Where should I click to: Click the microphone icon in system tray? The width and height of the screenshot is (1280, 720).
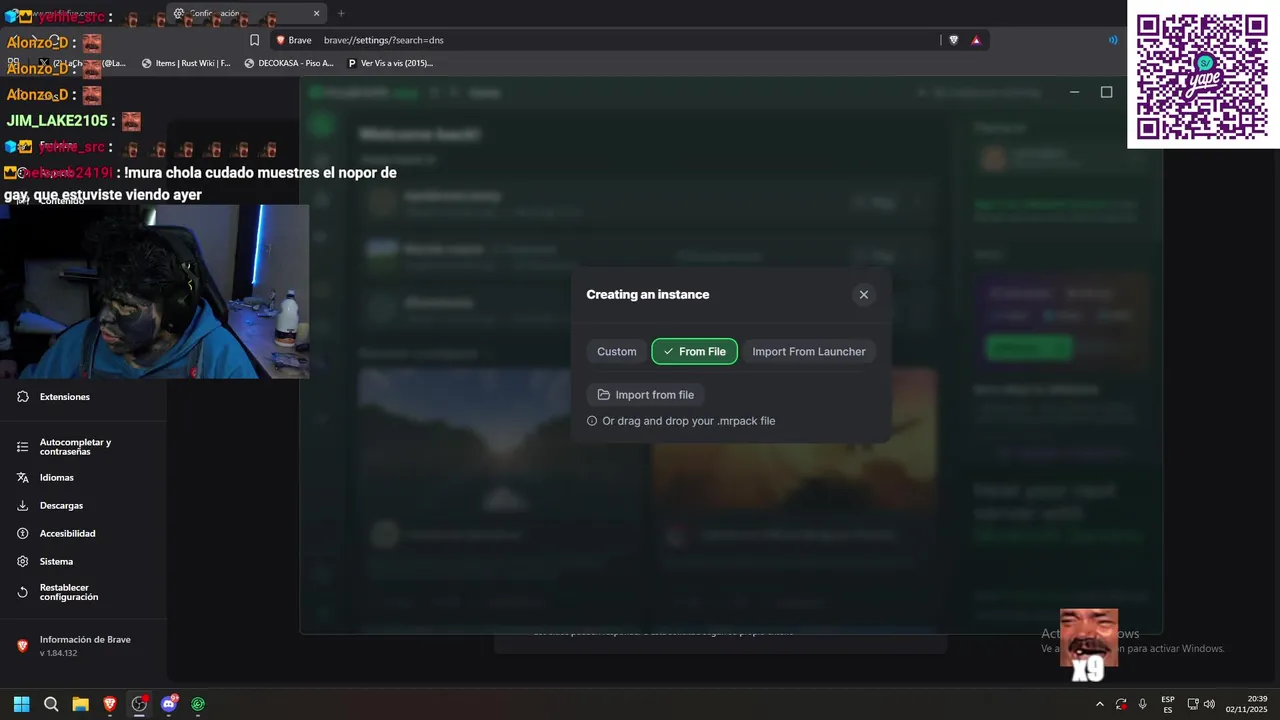coord(1142,704)
